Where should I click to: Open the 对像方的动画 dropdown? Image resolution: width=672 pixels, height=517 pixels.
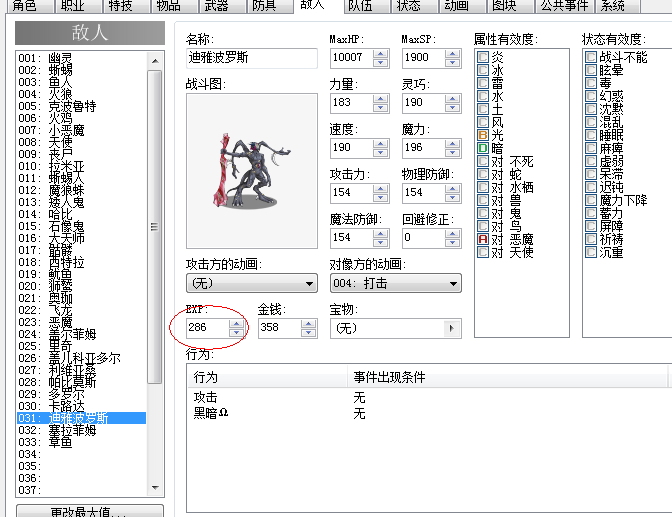(x=396, y=283)
